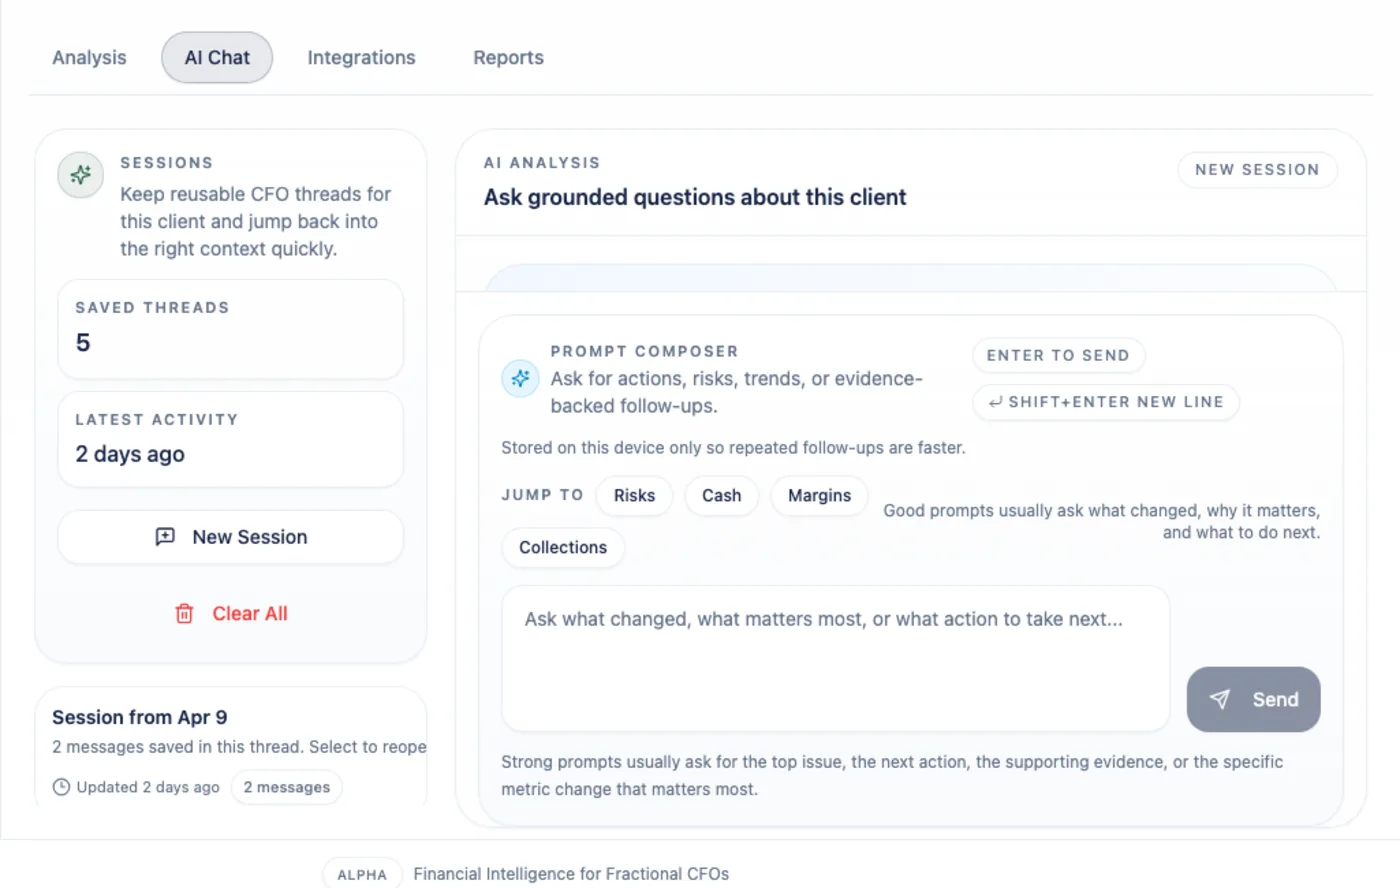This screenshot has height=888, width=1400.
Task: Click the ALPHA badge in the footer
Action: pos(361,873)
